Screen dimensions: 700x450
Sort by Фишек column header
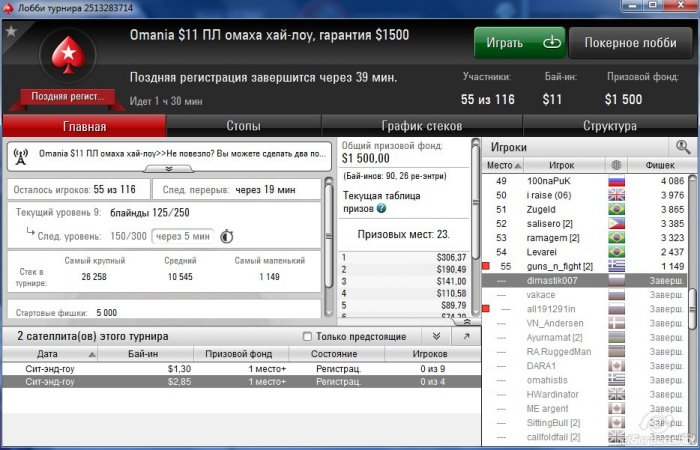[x=660, y=165]
